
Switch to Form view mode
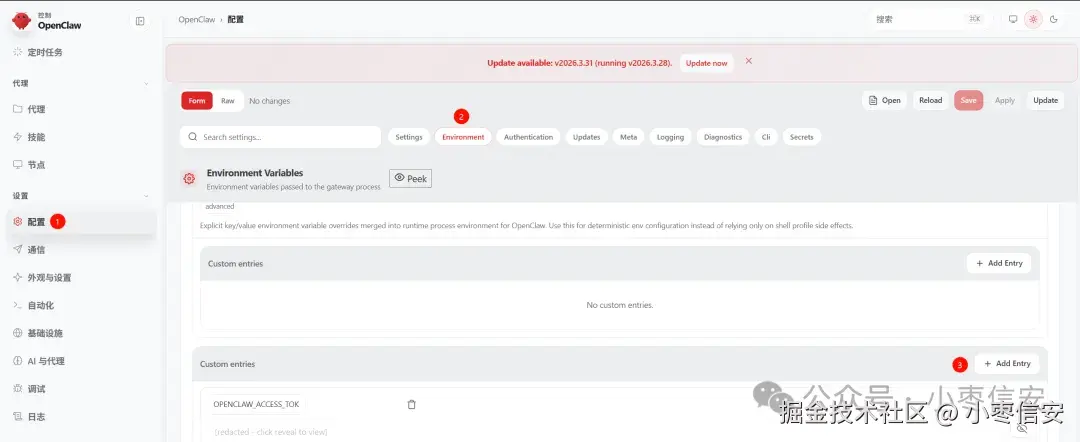pyautogui.click(x=197, y=101)
